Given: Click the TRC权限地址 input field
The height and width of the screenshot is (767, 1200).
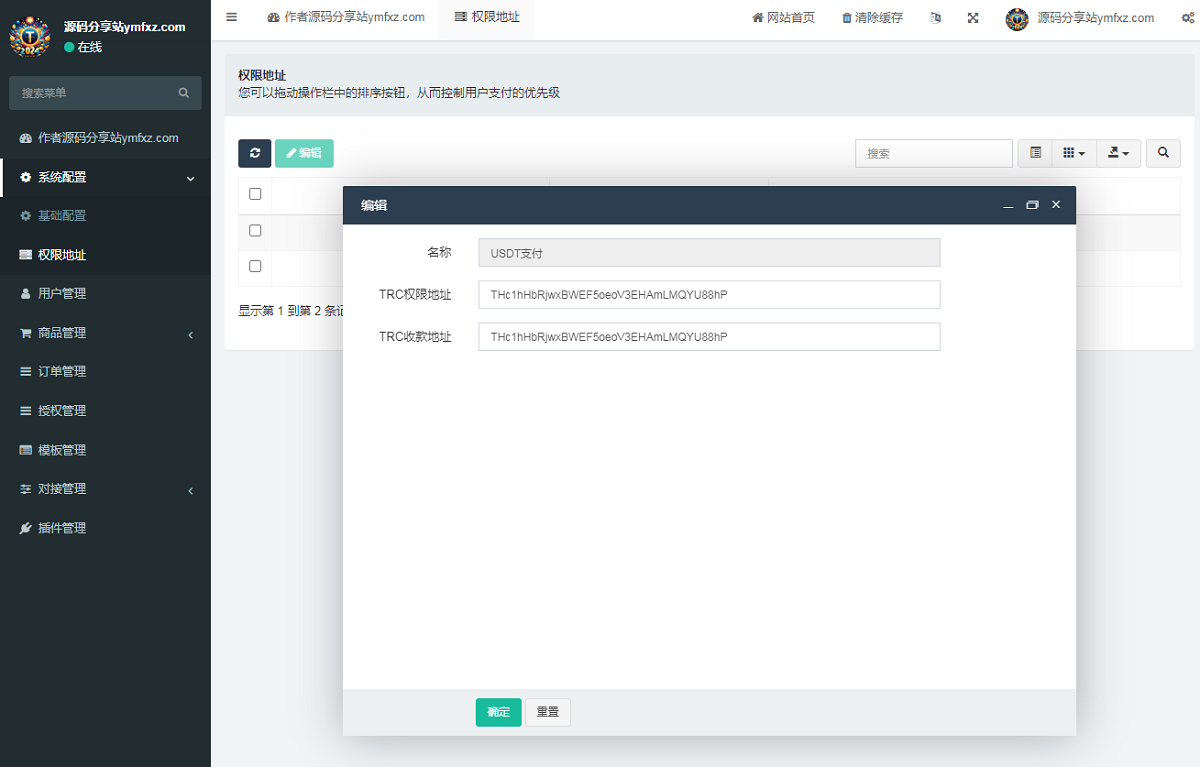Looking at the screenshot, I should click(709, 295).
